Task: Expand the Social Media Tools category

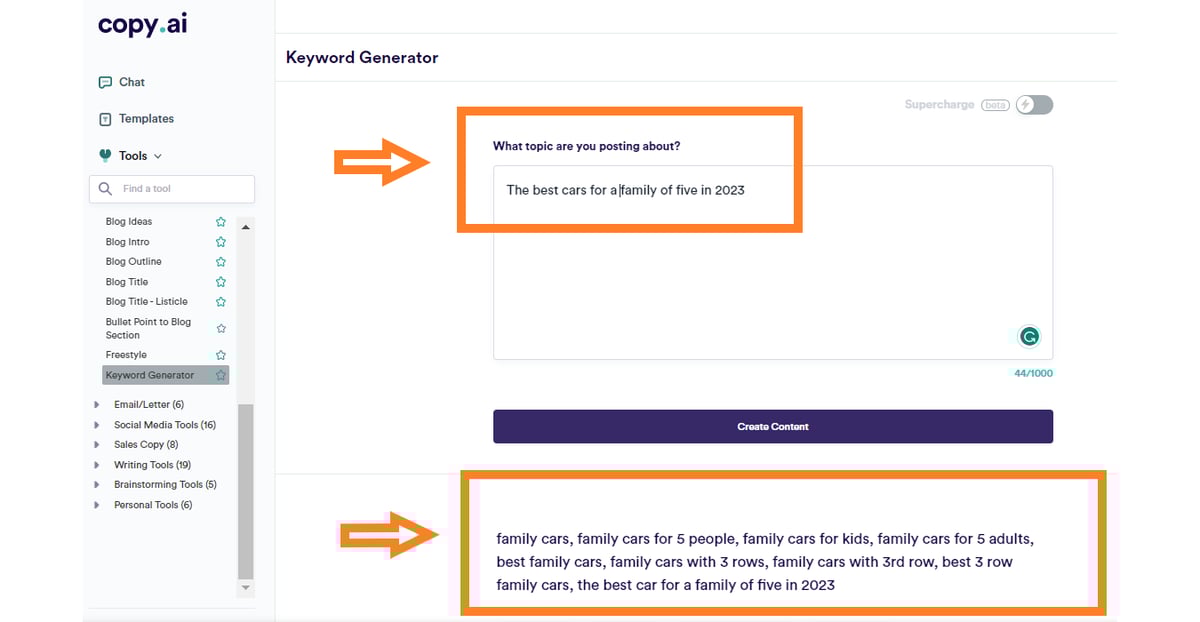Action: click(97, 425)
